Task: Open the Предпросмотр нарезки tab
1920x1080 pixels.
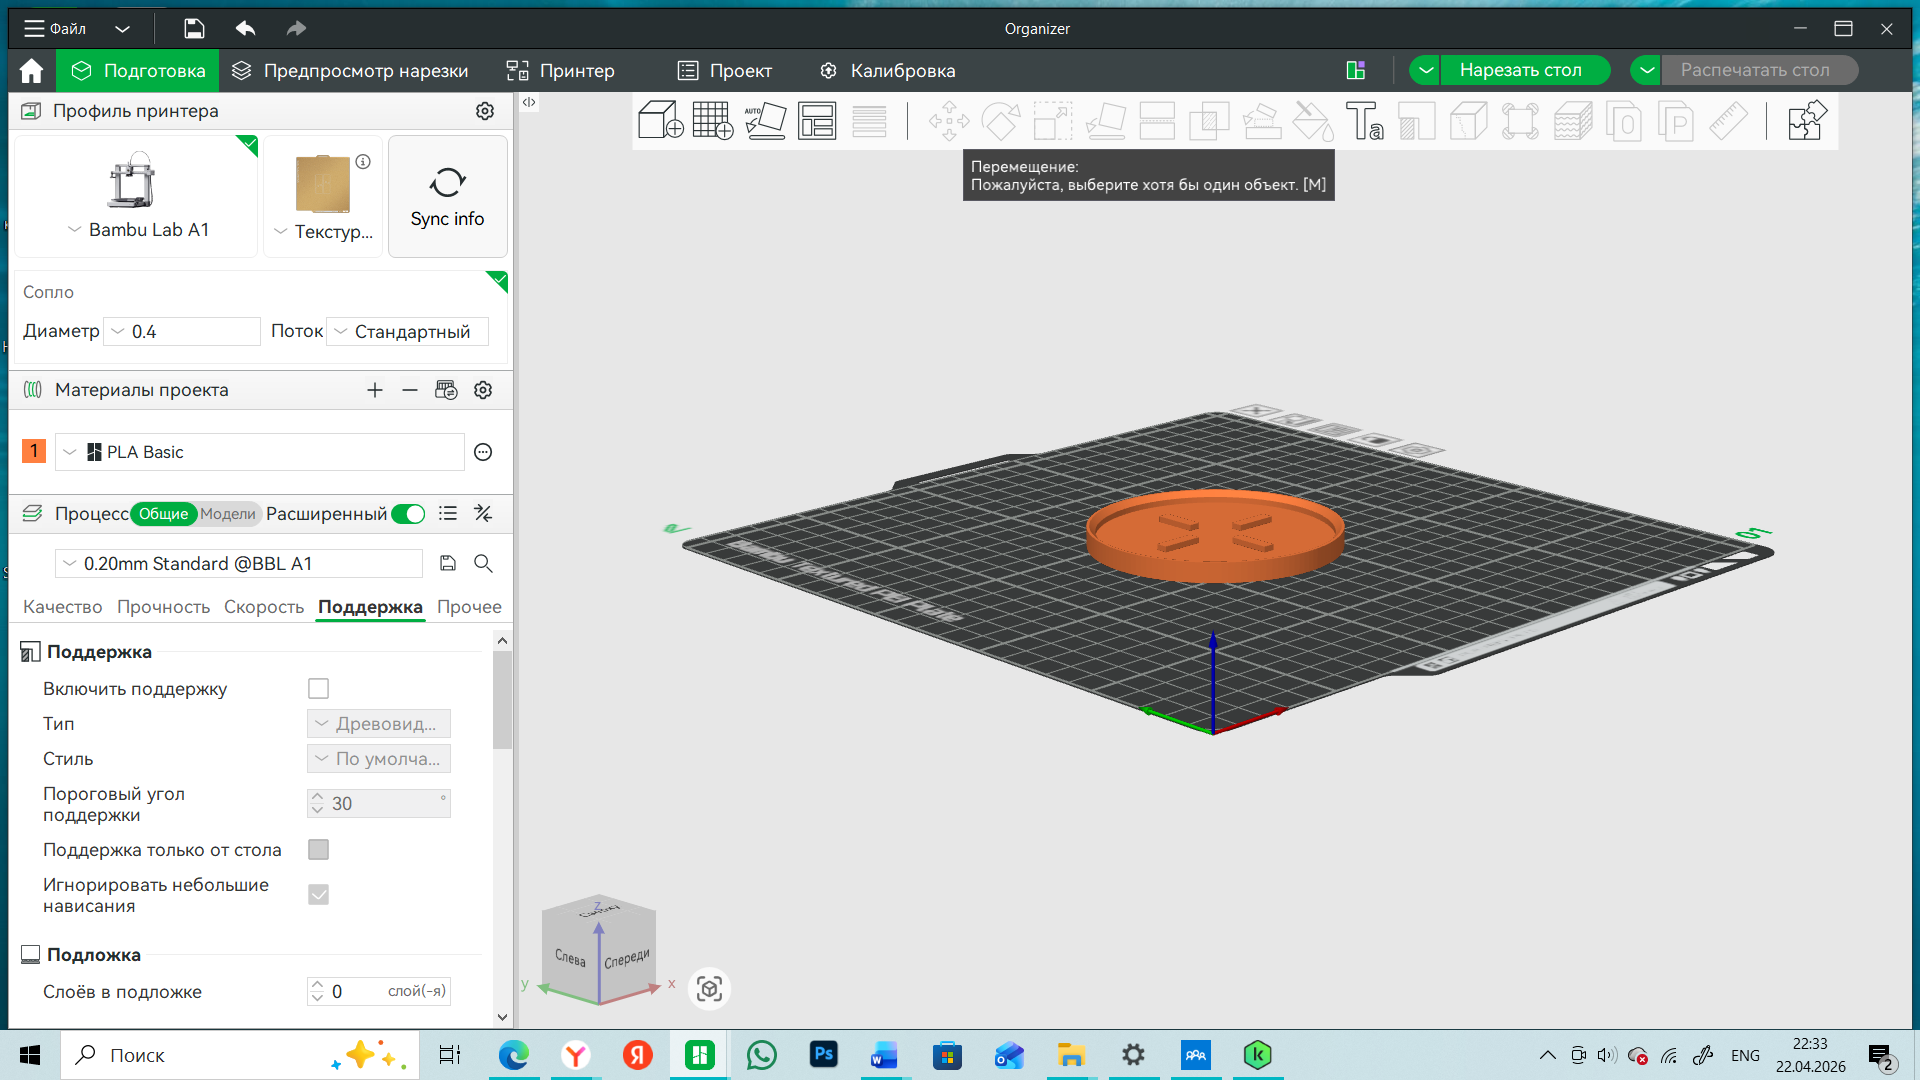Action: (x=350, y=71)
